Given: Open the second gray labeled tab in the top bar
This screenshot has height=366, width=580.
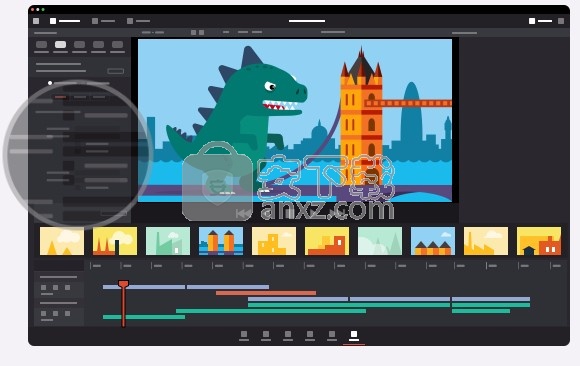Looking at the screenshot, I should [104, 21].
